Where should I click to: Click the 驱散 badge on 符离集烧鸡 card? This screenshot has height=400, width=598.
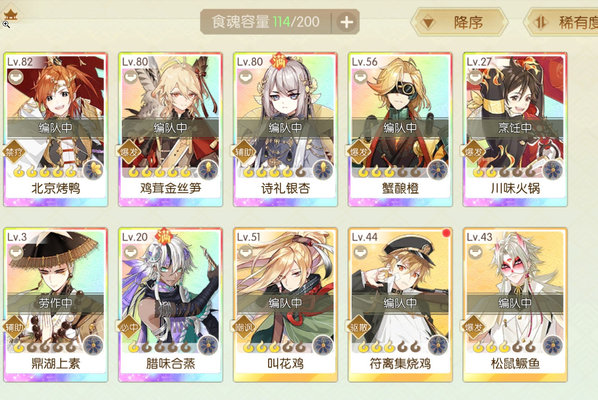[359, 327]
